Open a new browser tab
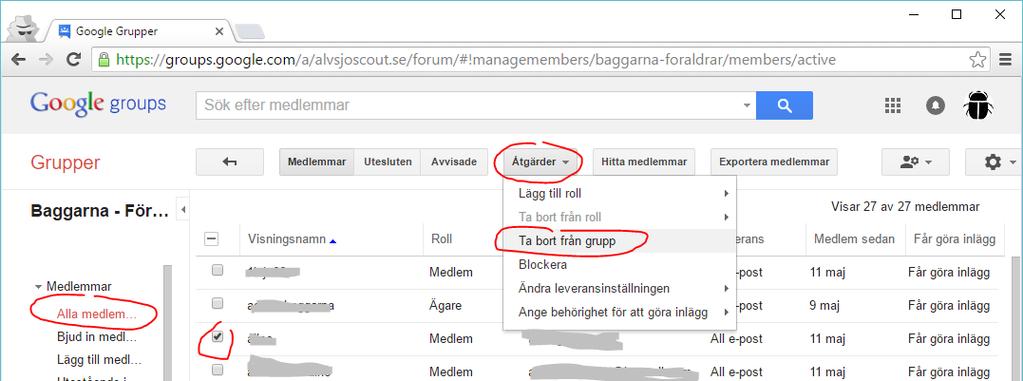The image size is (1023, 381). point(249,31)
